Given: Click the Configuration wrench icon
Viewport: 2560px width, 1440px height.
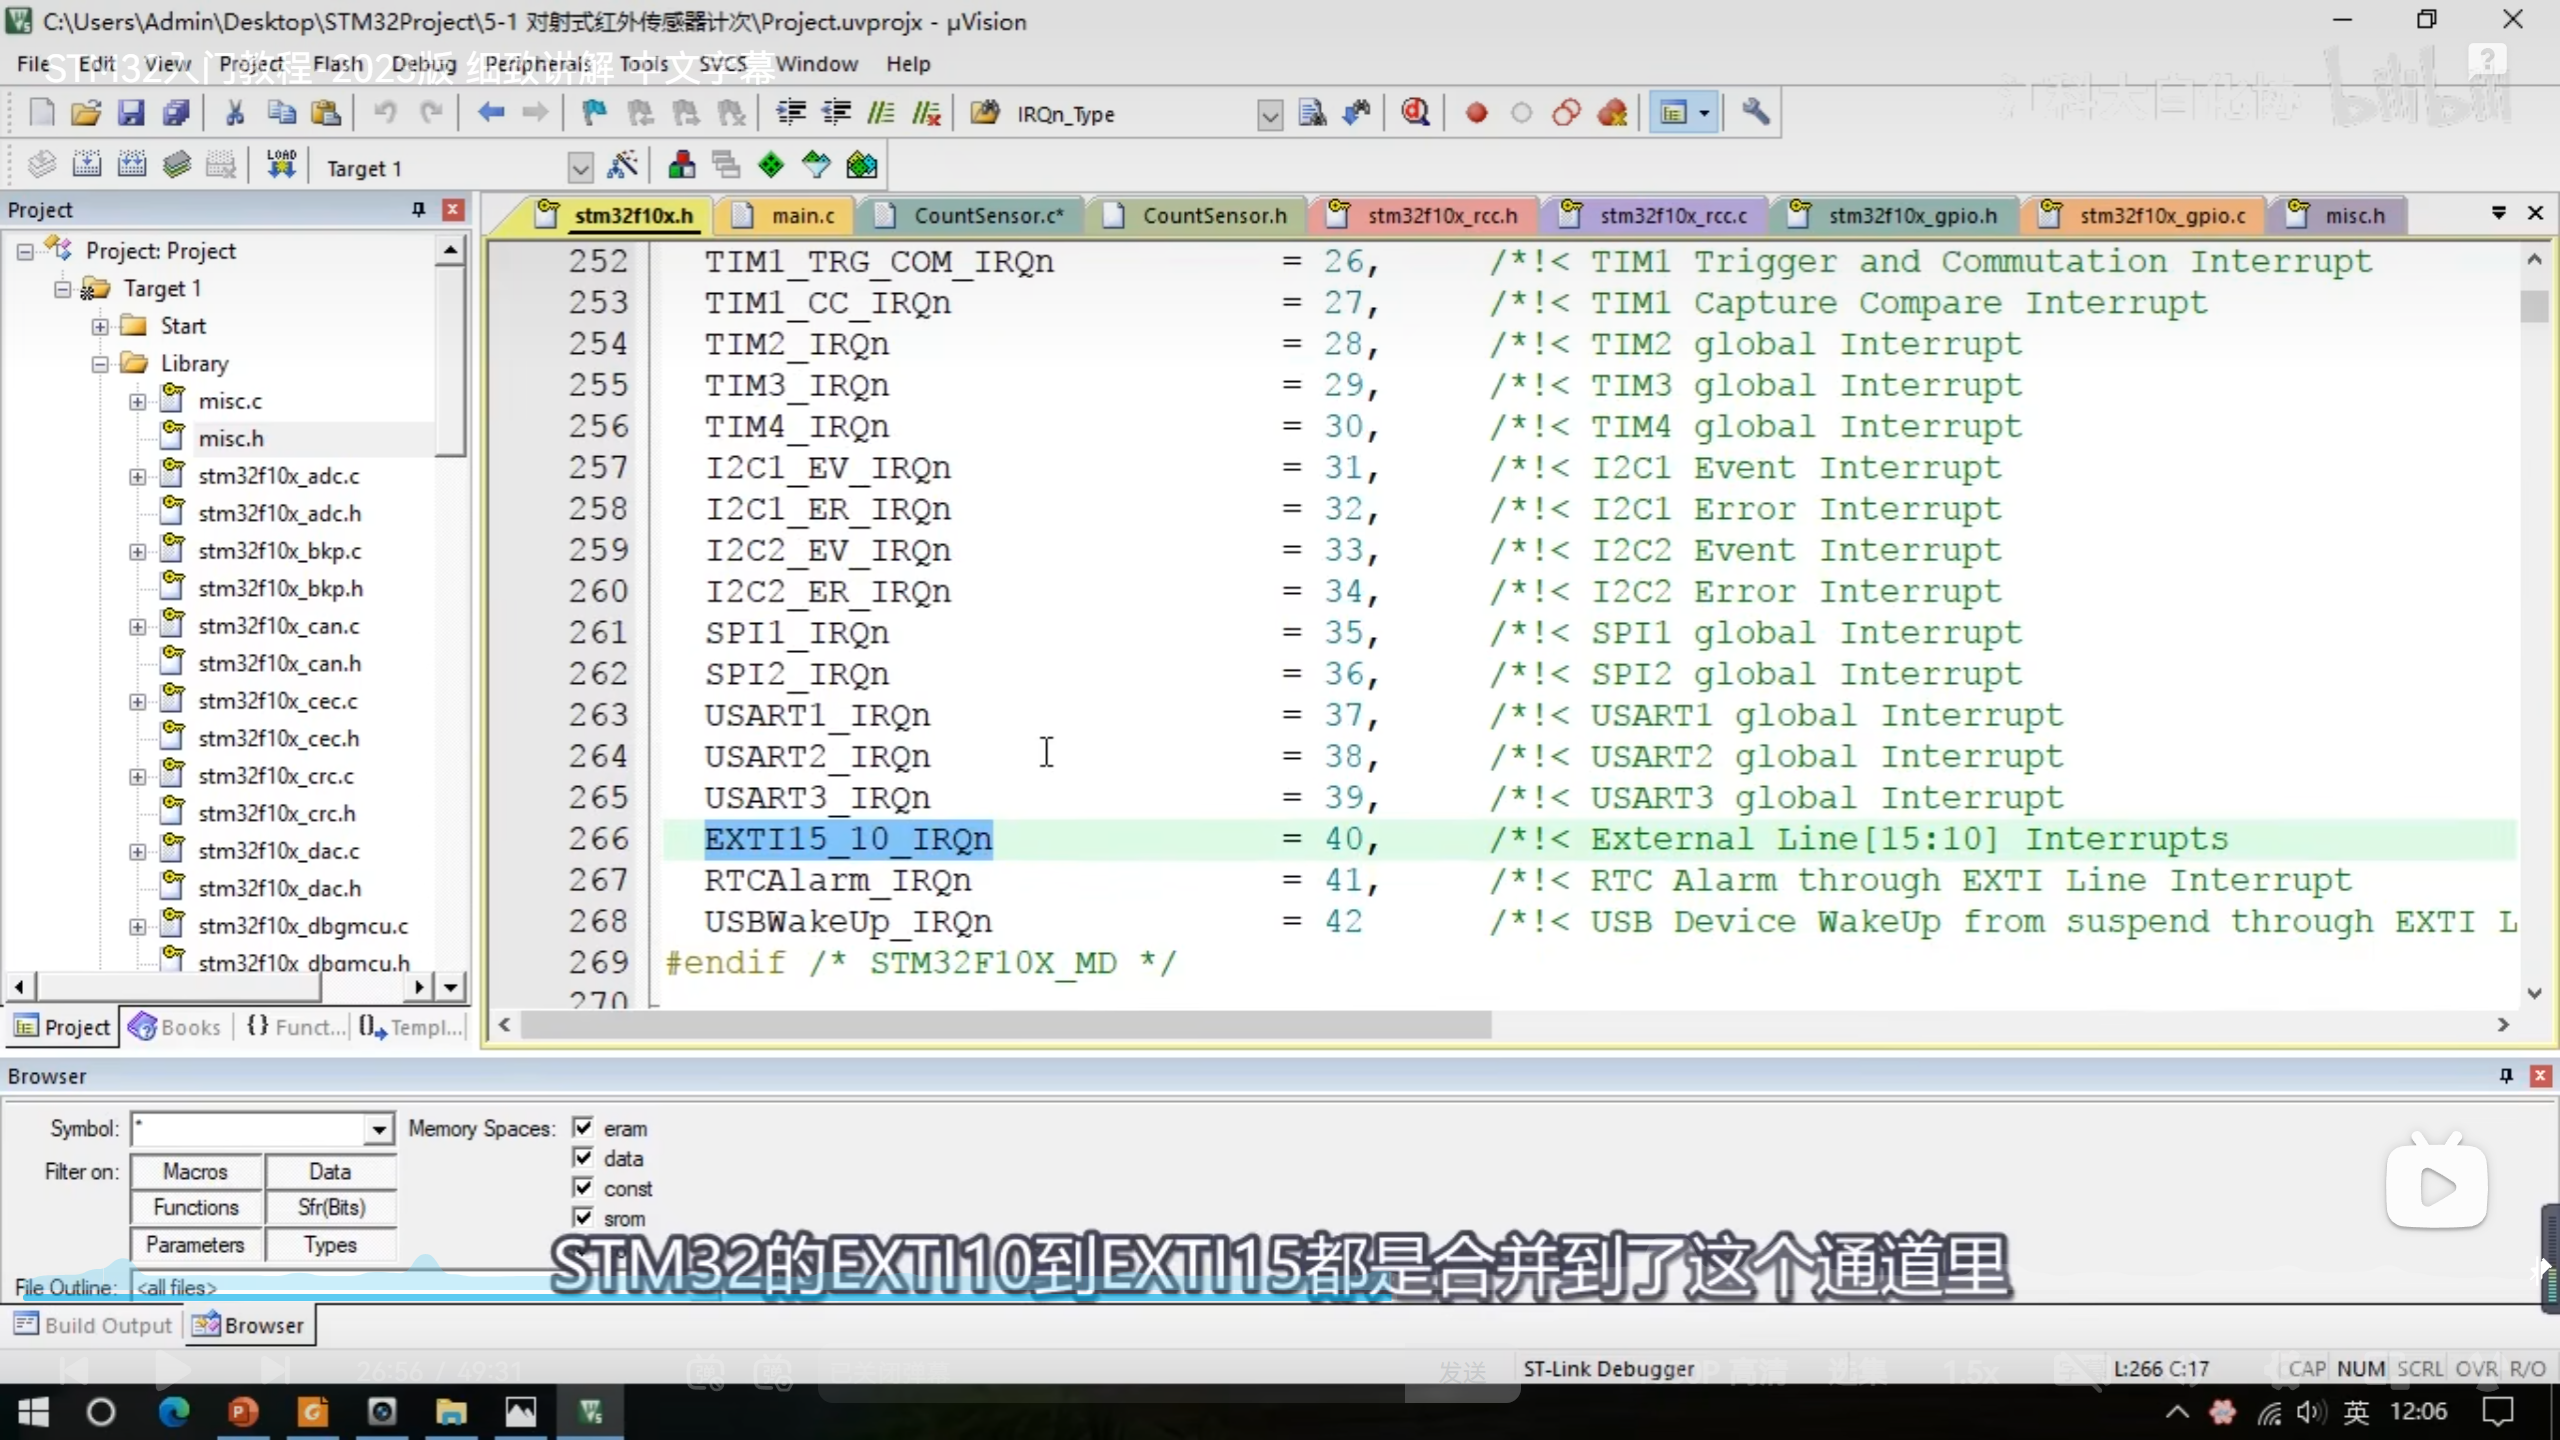Looking at the screenshot, I should coord(1755,113).
